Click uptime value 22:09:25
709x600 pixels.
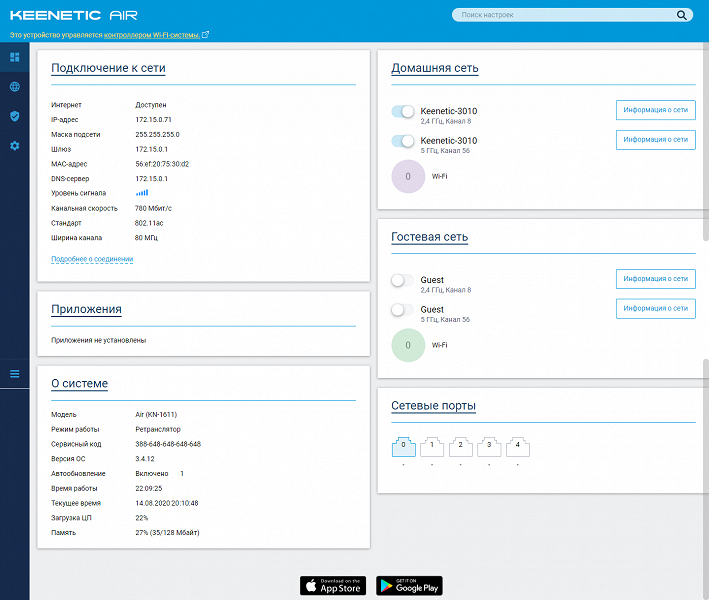pos(148,488)
